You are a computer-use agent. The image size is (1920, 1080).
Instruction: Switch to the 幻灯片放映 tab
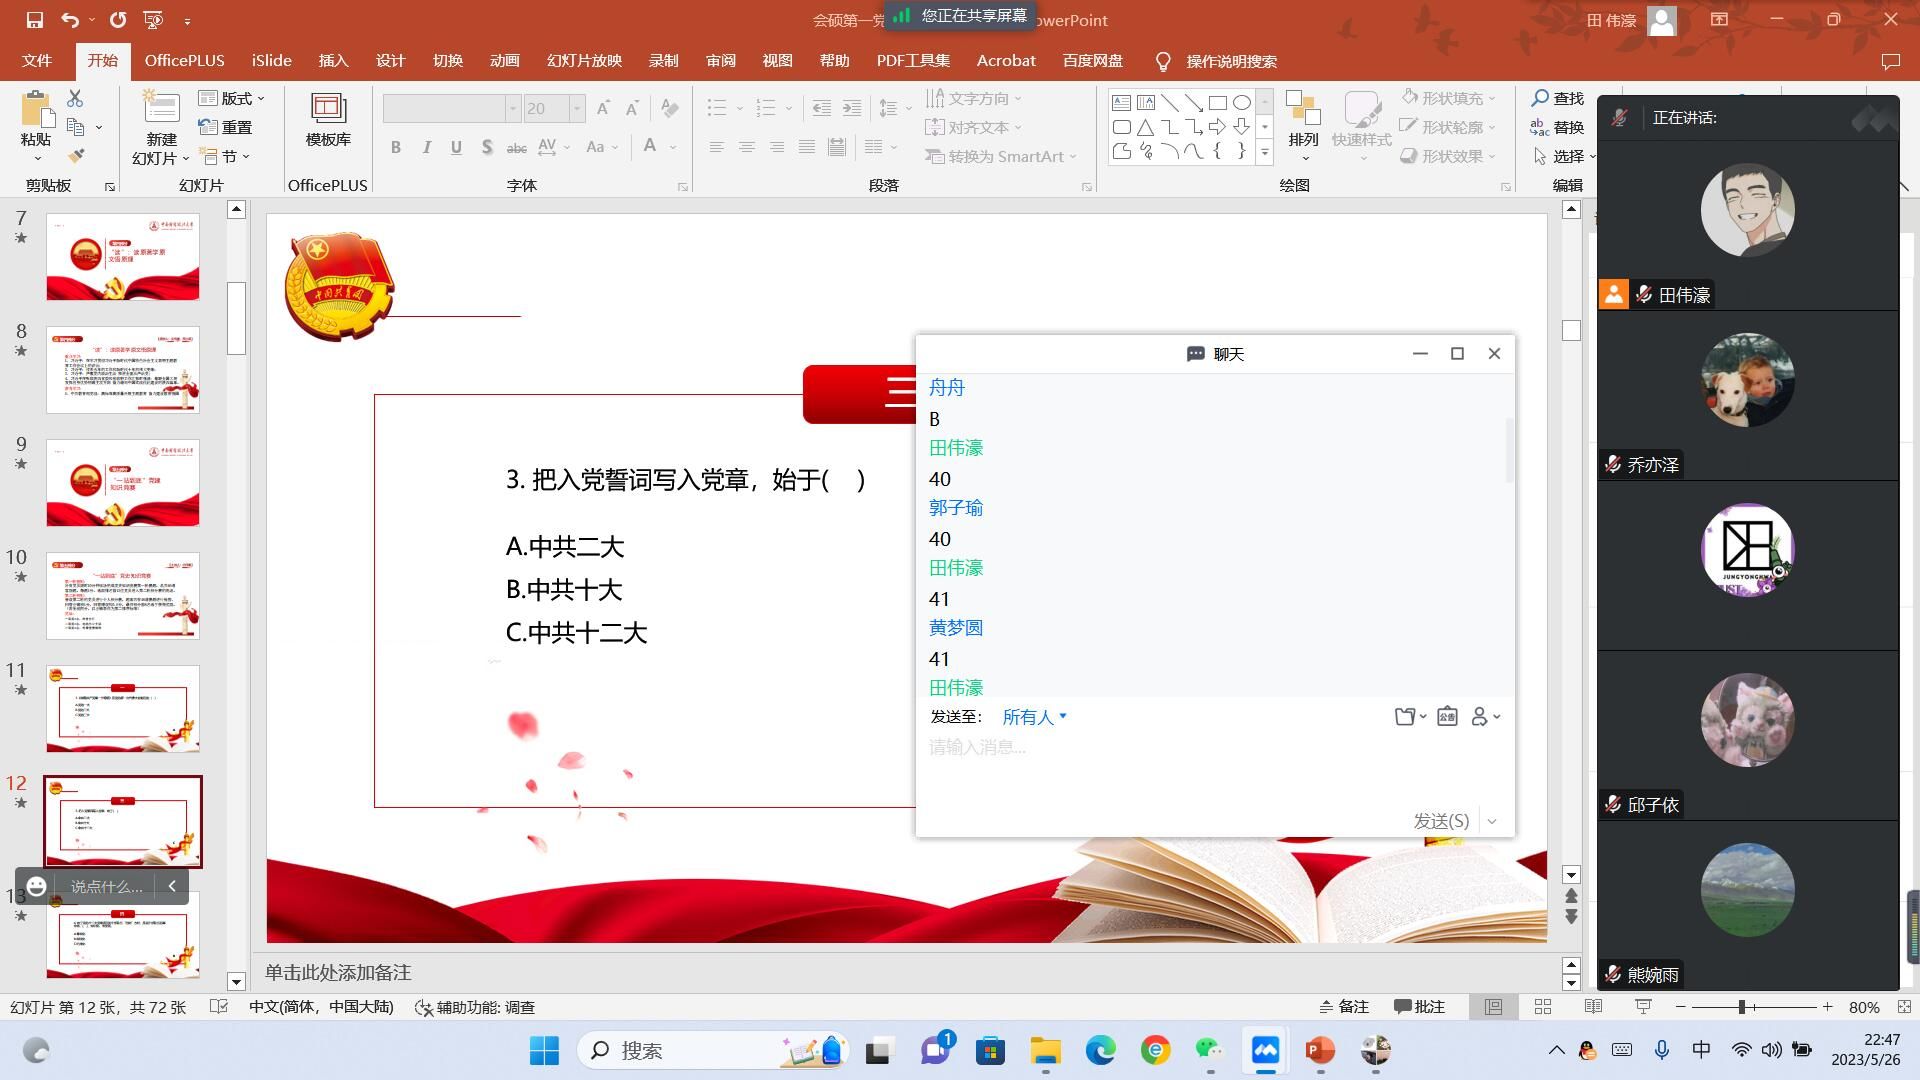[x=584, y=61]
